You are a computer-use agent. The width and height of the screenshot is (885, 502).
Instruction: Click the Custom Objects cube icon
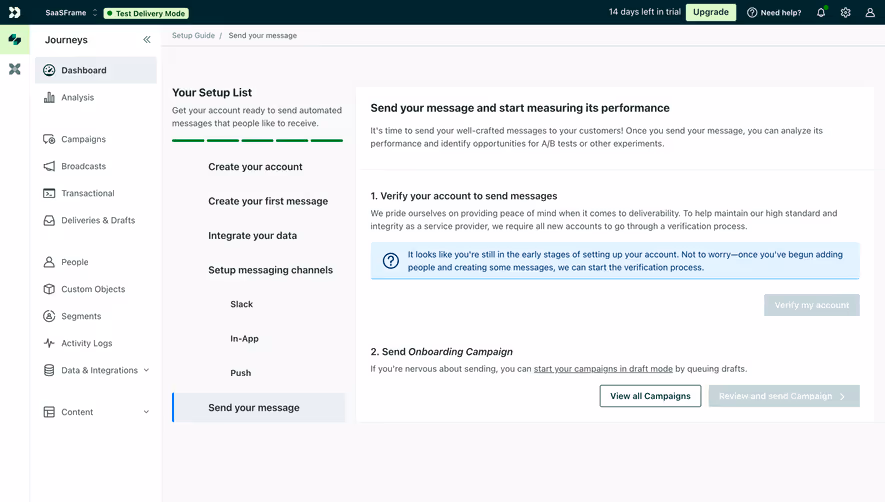click(49, 289)
